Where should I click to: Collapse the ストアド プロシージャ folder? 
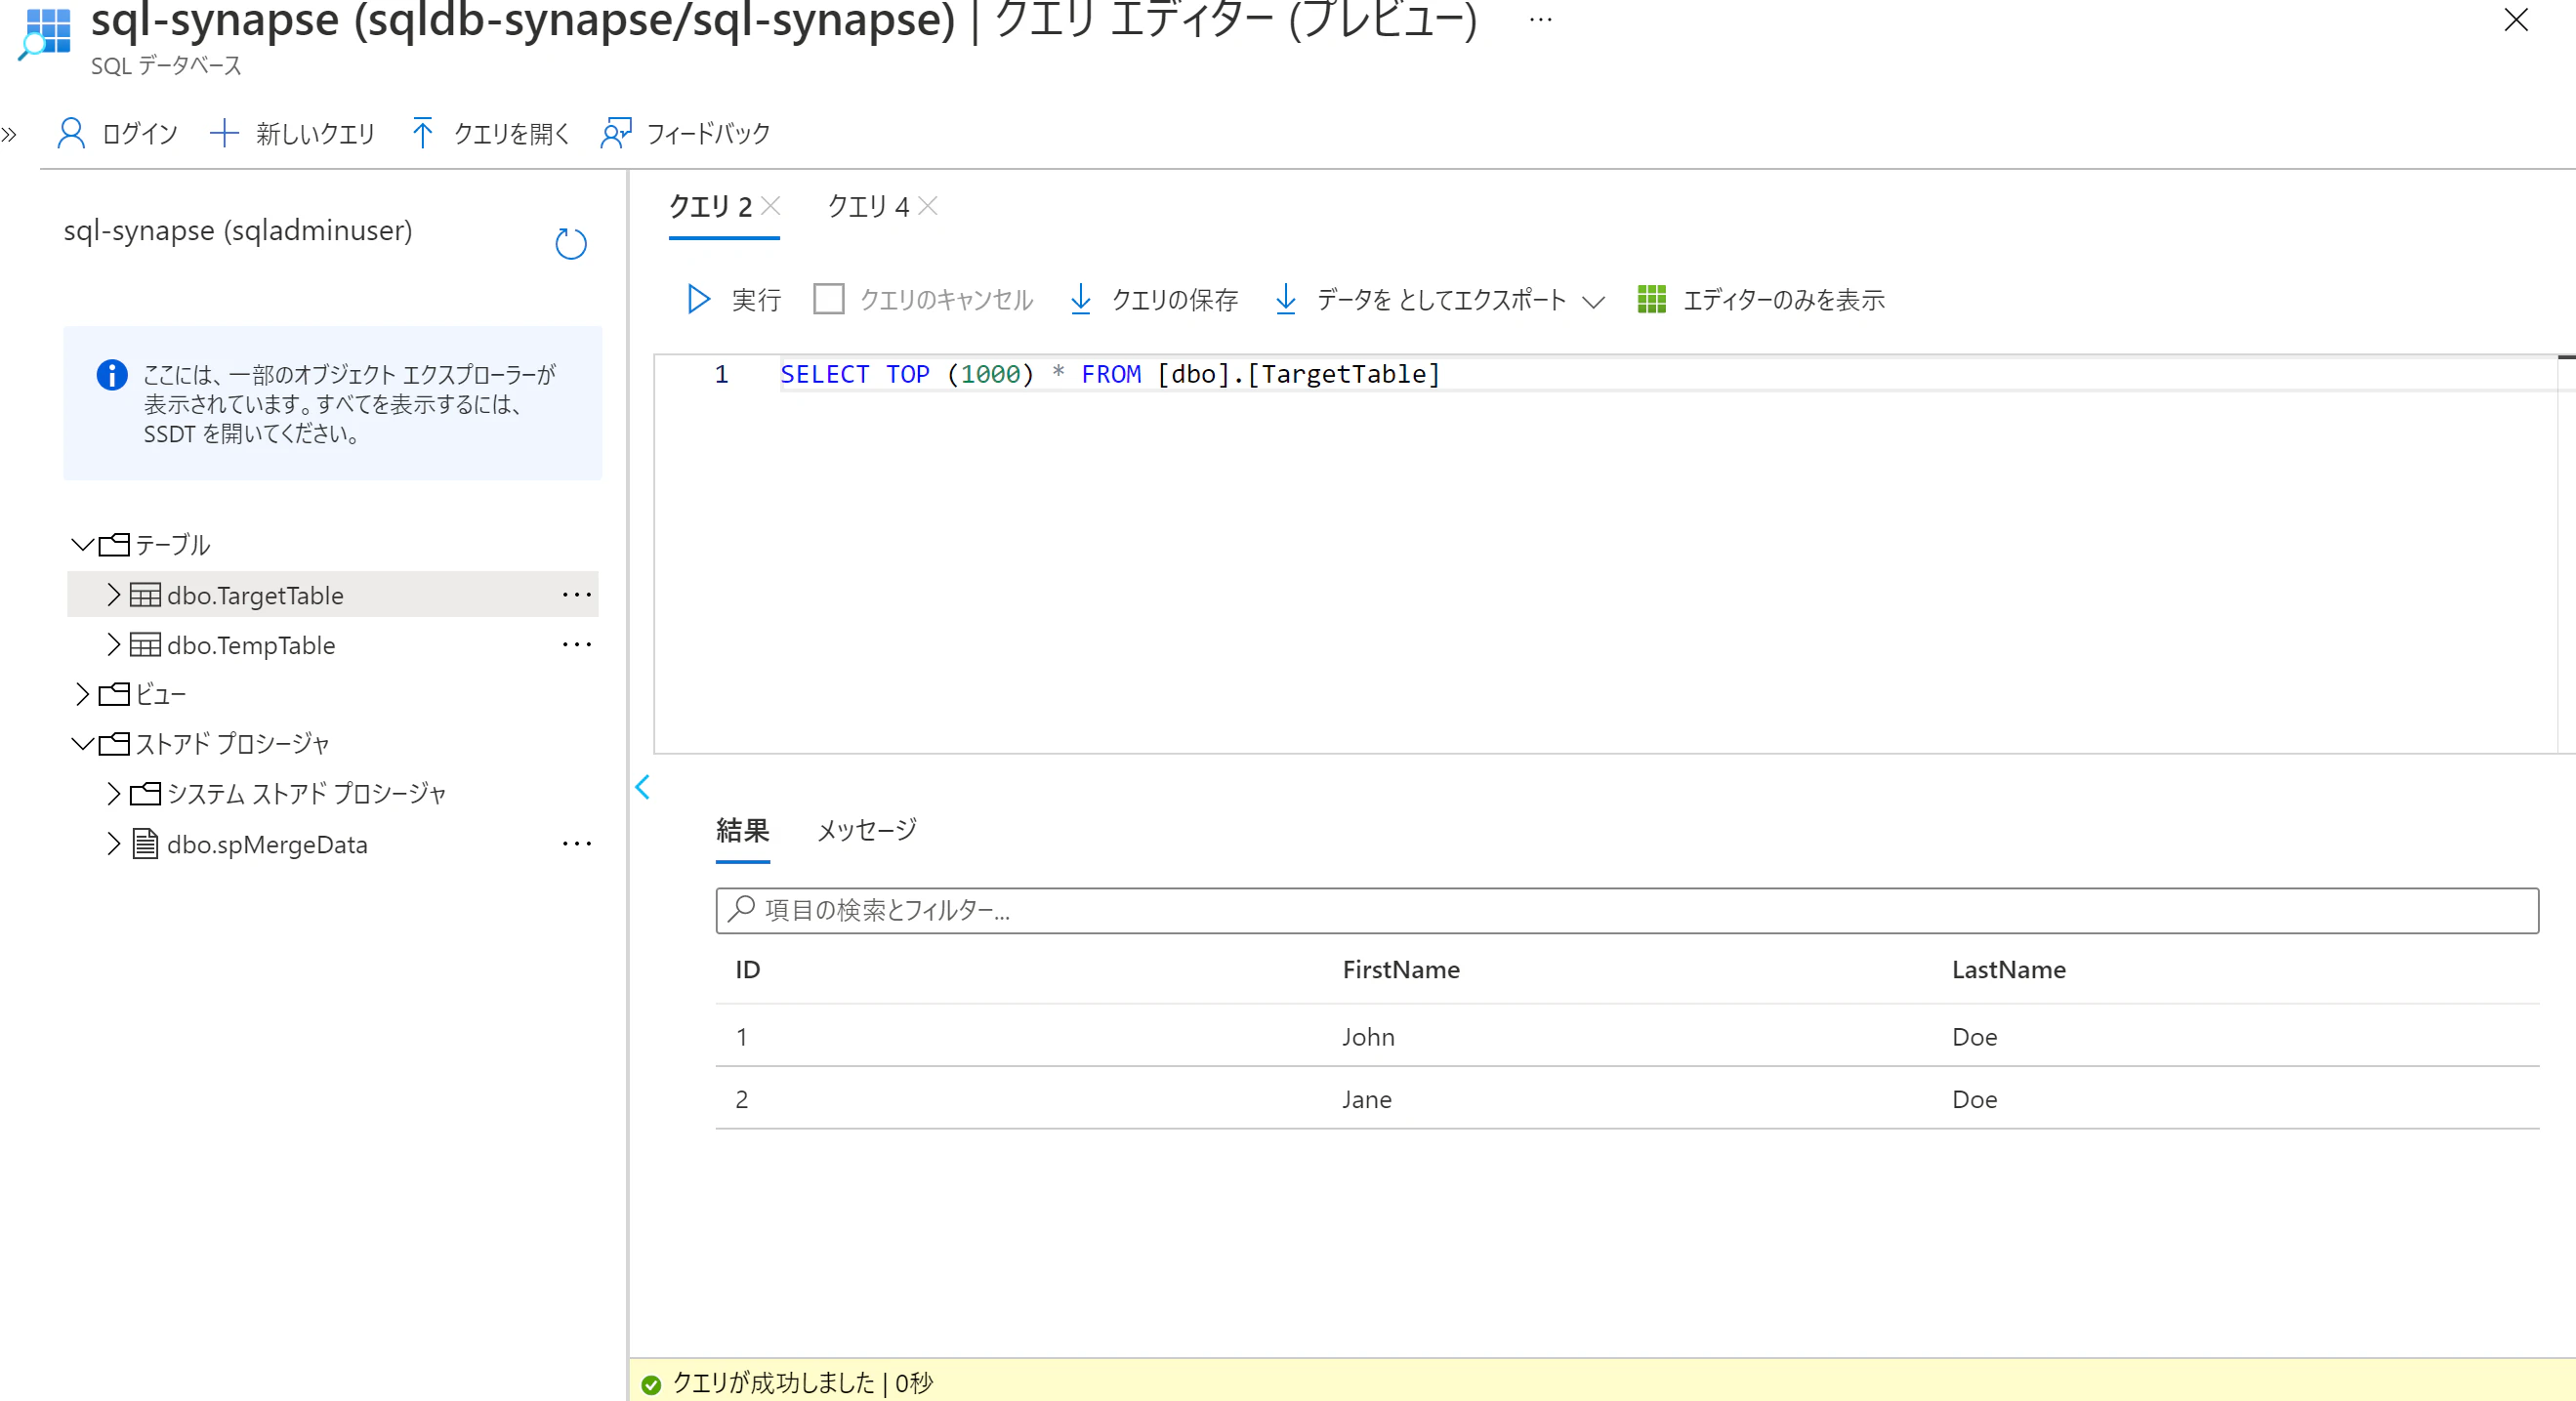[x=83, y=744]
